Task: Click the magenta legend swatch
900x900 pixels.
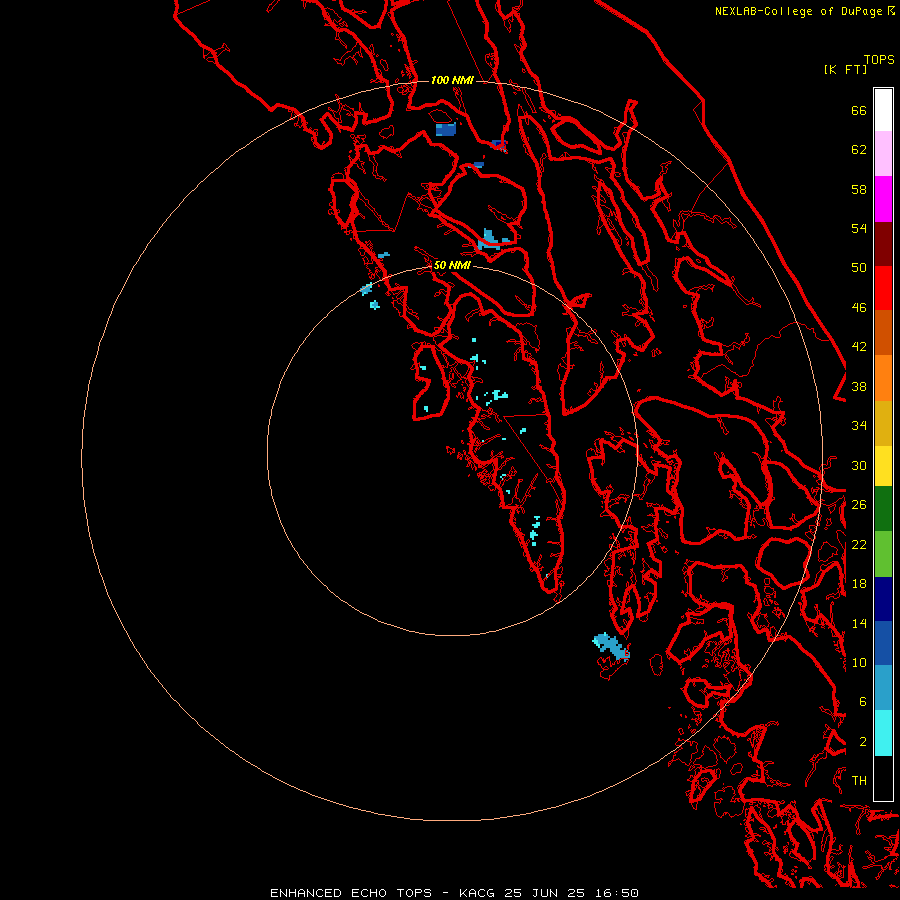Action: click(x=883, y=199)
